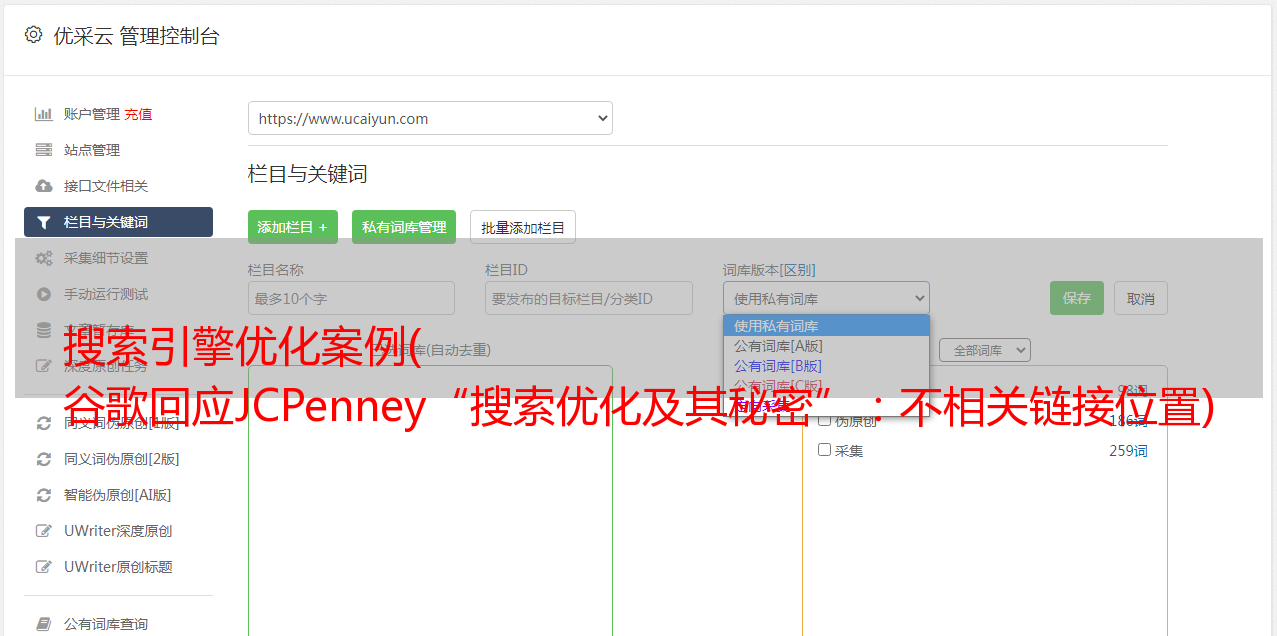Choose 公有词库[C版] from the list
Image resolution: width=1277 pixels, height=636 pixels.
coord(826,386)
